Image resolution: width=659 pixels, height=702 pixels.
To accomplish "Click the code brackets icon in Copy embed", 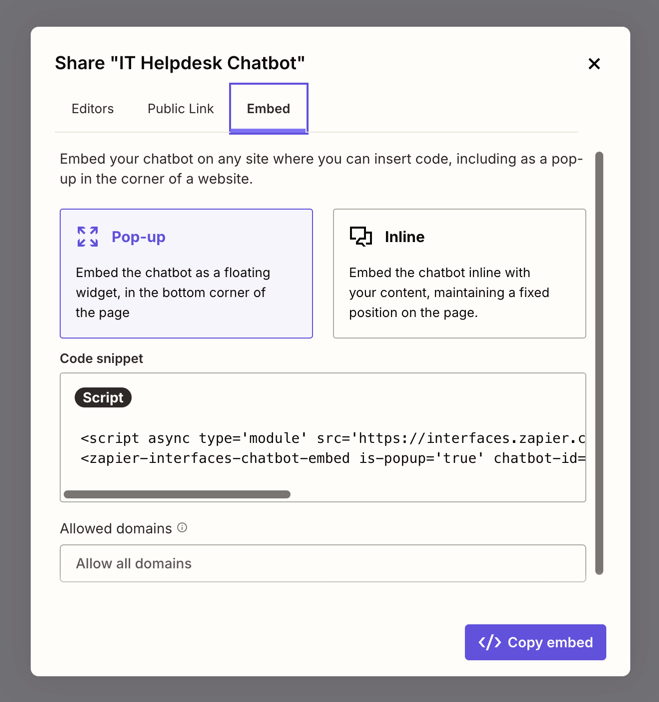I will [490, 643].
